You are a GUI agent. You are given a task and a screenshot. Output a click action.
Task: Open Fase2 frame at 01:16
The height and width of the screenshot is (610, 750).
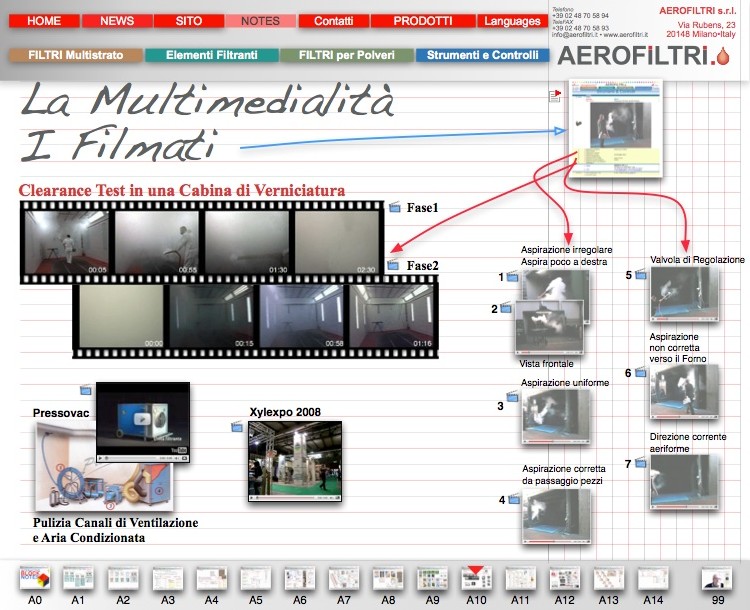pyautogui.click(x=392, y=316)
